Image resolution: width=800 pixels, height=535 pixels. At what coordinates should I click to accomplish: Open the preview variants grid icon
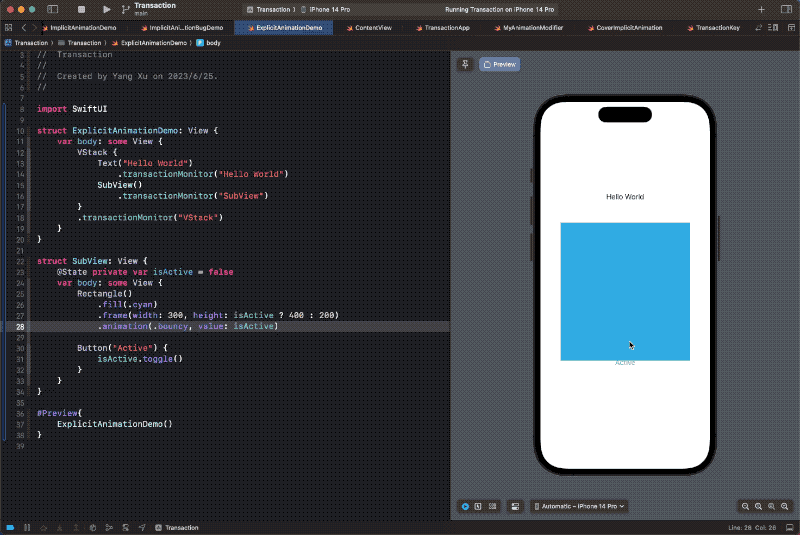pos(492,506)
